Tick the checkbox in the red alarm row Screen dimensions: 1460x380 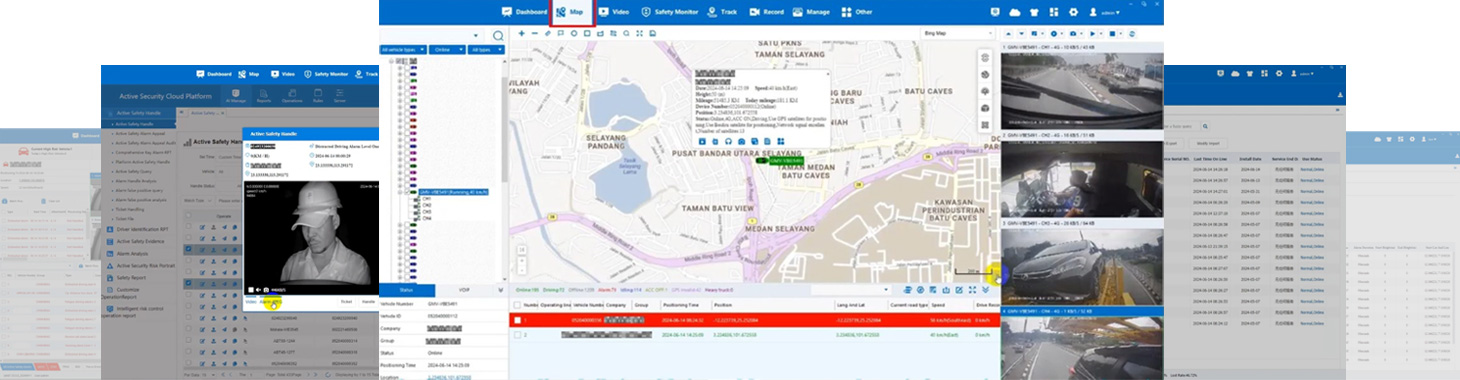pyautogui.click(x=517, y=320)
